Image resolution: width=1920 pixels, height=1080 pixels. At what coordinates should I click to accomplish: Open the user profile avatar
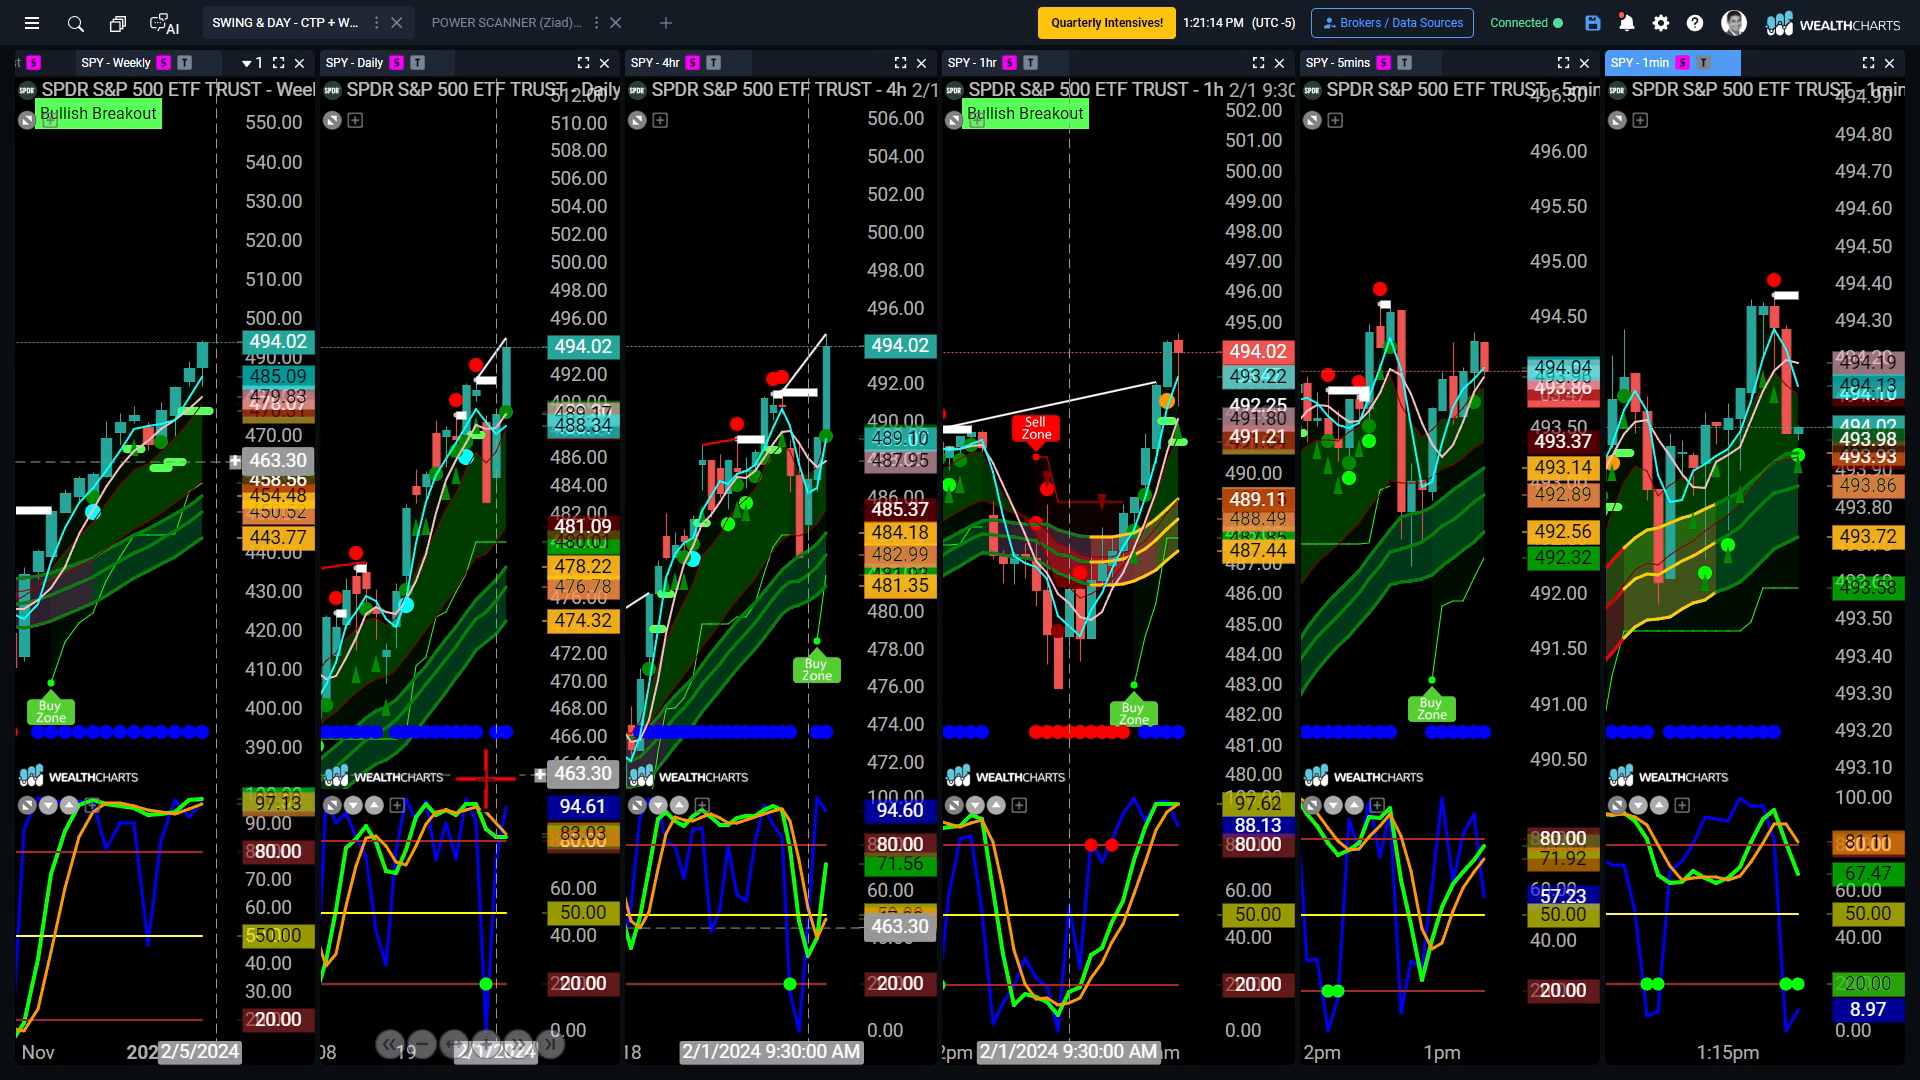click(1734, 23)
